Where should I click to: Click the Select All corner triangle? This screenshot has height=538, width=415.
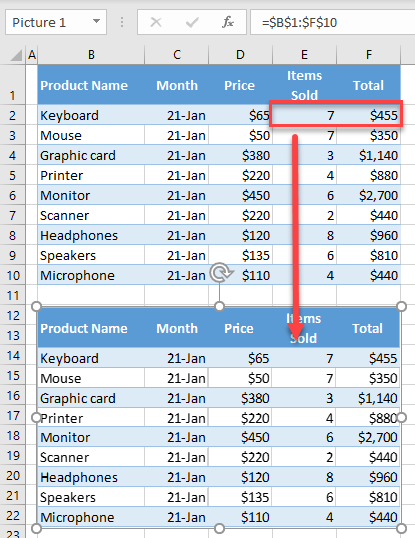(x=16, y=55)
